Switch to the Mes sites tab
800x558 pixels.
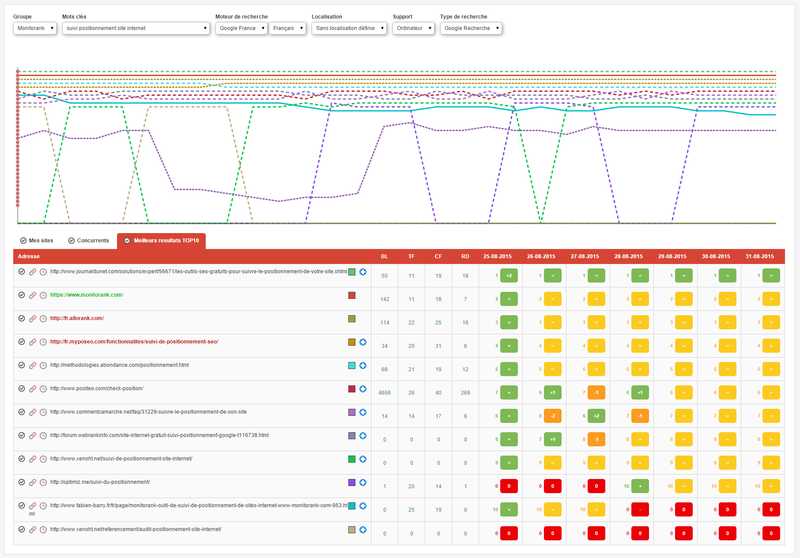36,241
